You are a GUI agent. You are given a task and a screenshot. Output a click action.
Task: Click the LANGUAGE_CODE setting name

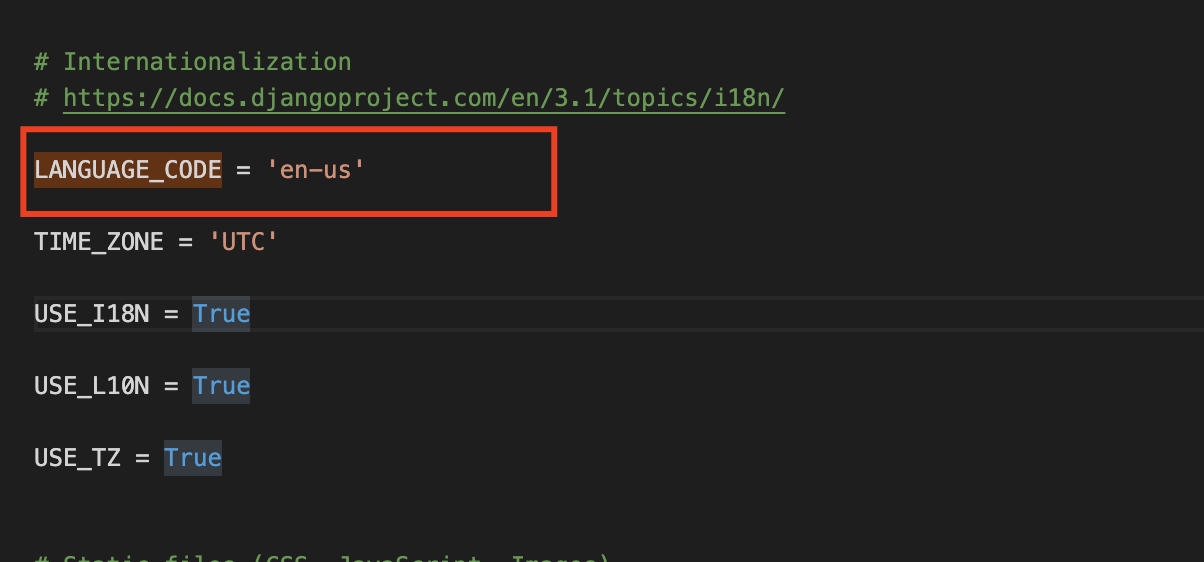point(128,170)
